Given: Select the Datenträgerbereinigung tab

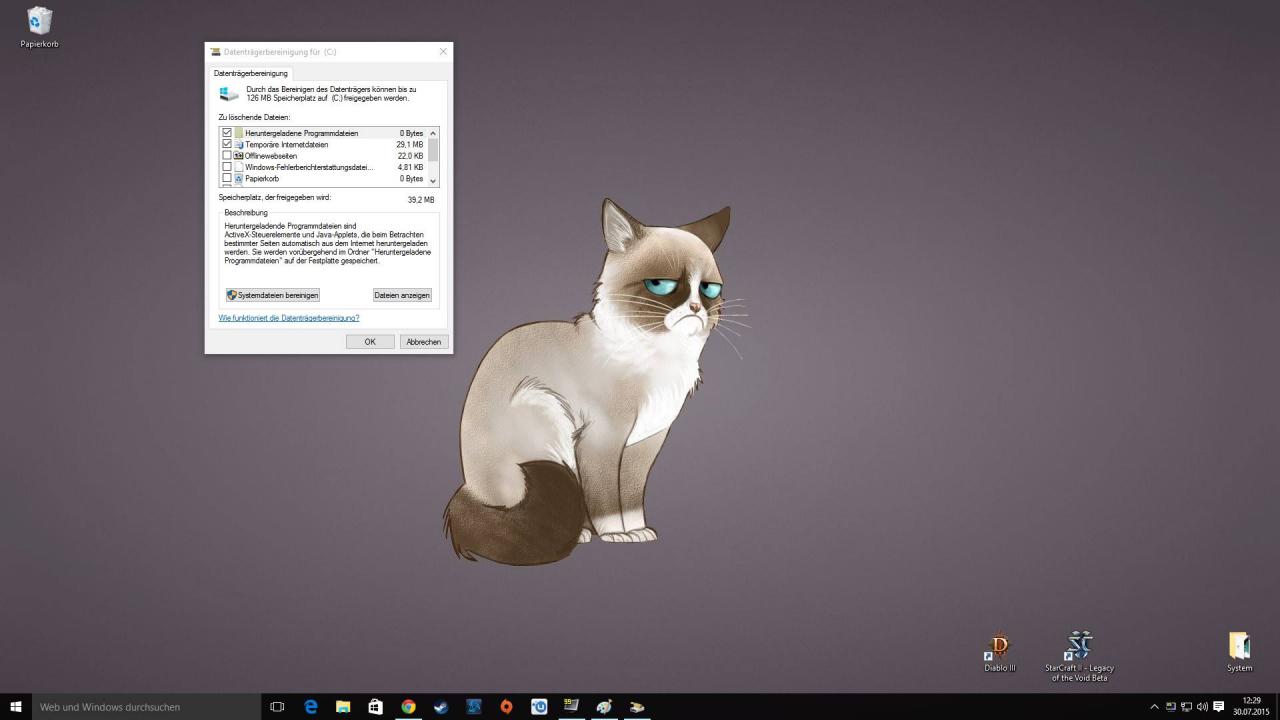Looking at the screenshot, I should pyautogui.click(x=250, y=73).
